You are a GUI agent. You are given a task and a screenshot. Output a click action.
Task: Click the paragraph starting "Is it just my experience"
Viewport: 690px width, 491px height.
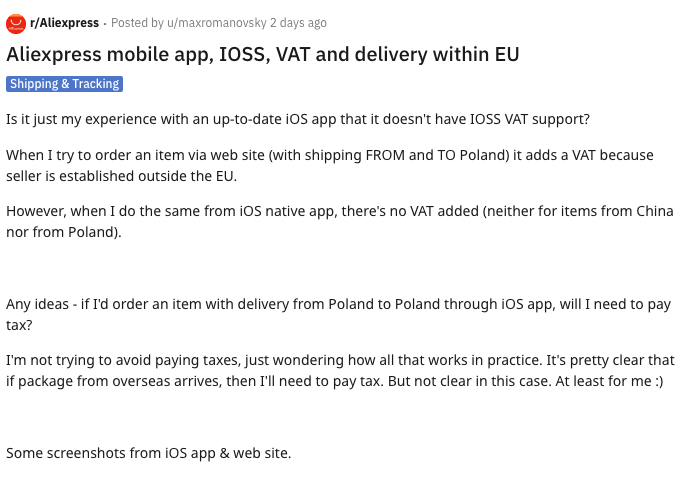297,119
